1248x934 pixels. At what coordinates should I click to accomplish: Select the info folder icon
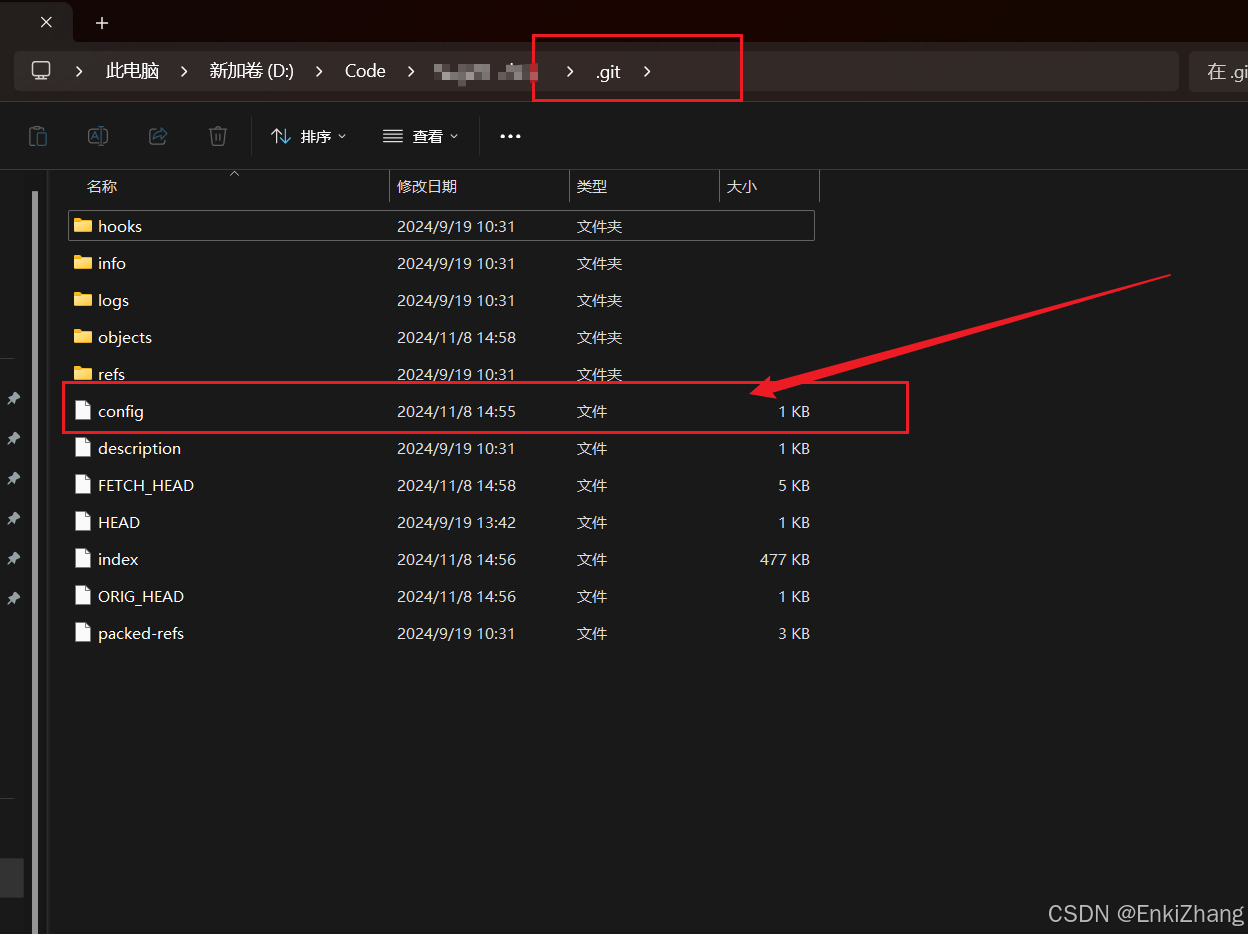pyautogui.click(x=83, y=263)
